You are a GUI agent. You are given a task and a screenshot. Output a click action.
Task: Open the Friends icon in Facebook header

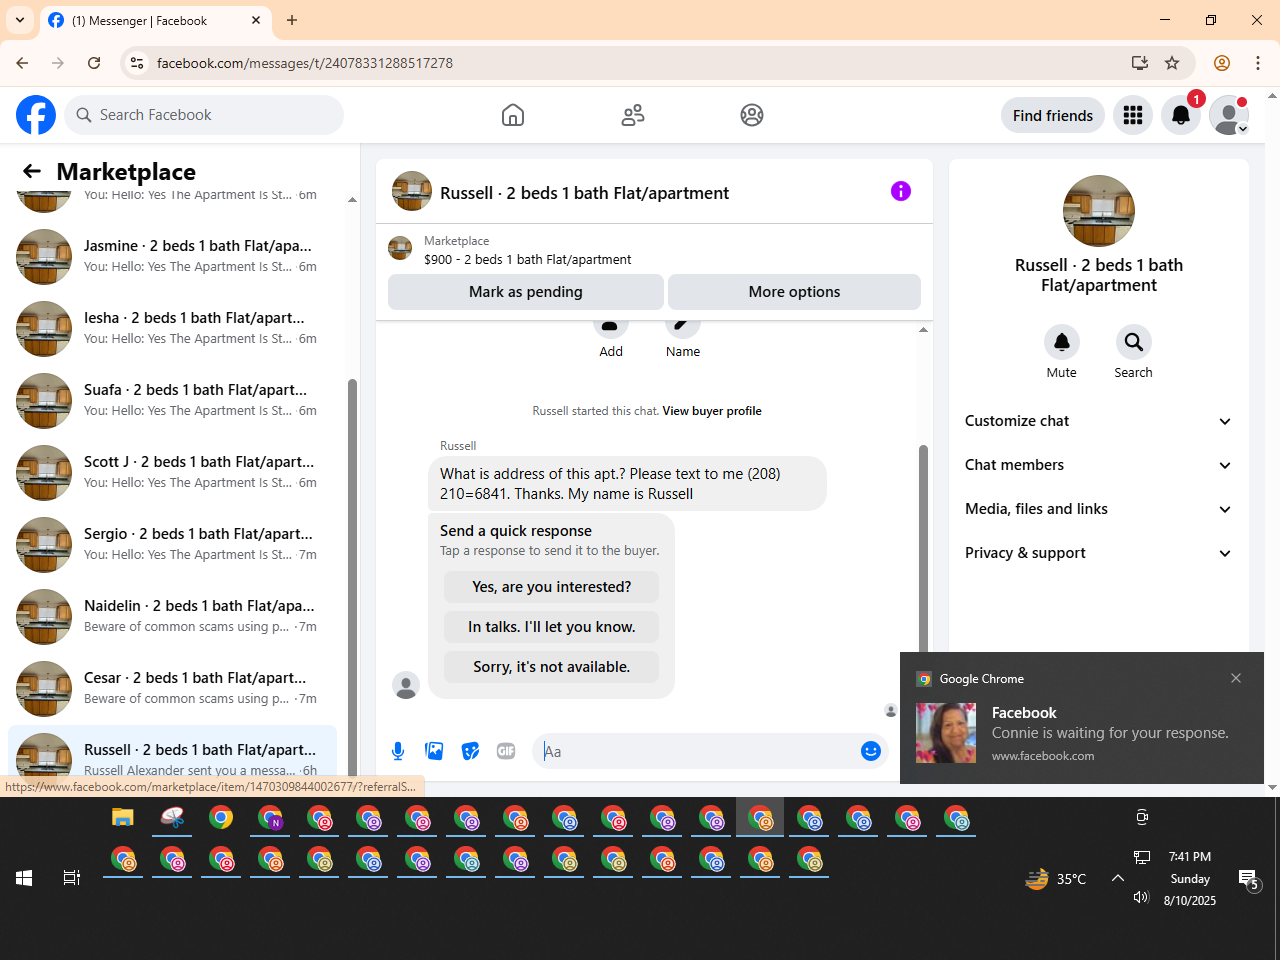coord(633,115)
